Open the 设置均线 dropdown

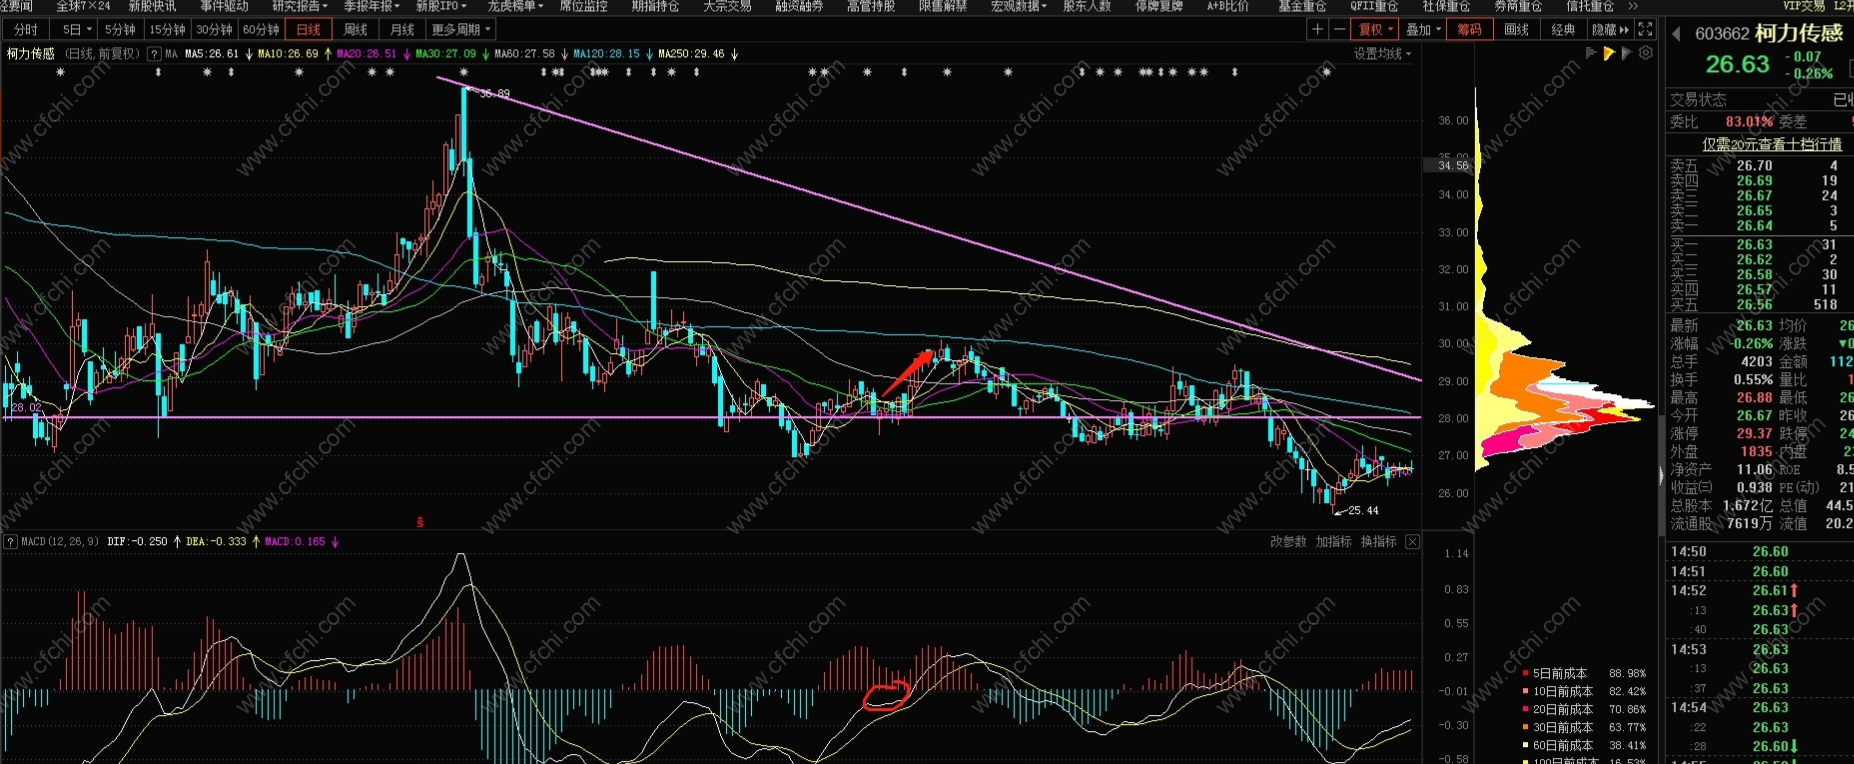tap(1383, 54)
